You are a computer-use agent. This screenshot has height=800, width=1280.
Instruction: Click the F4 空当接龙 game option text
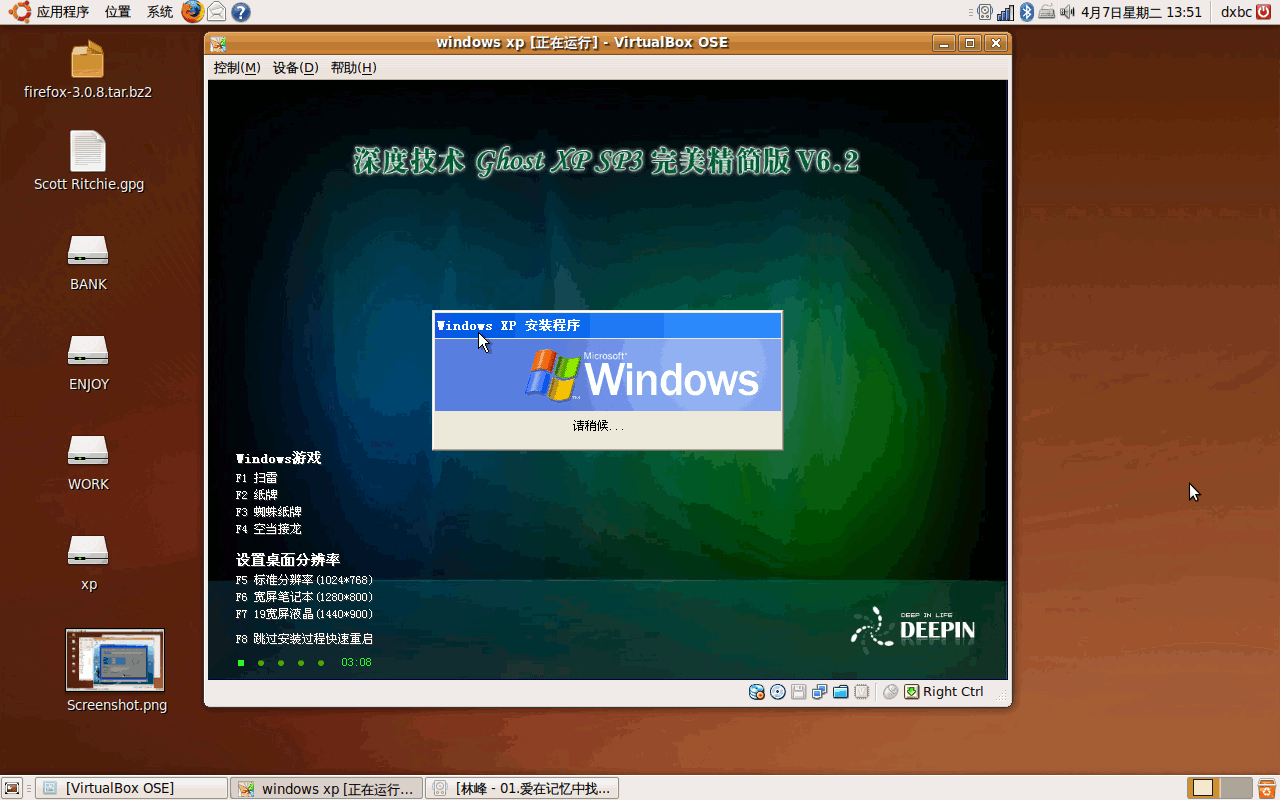tap(269, 529)
